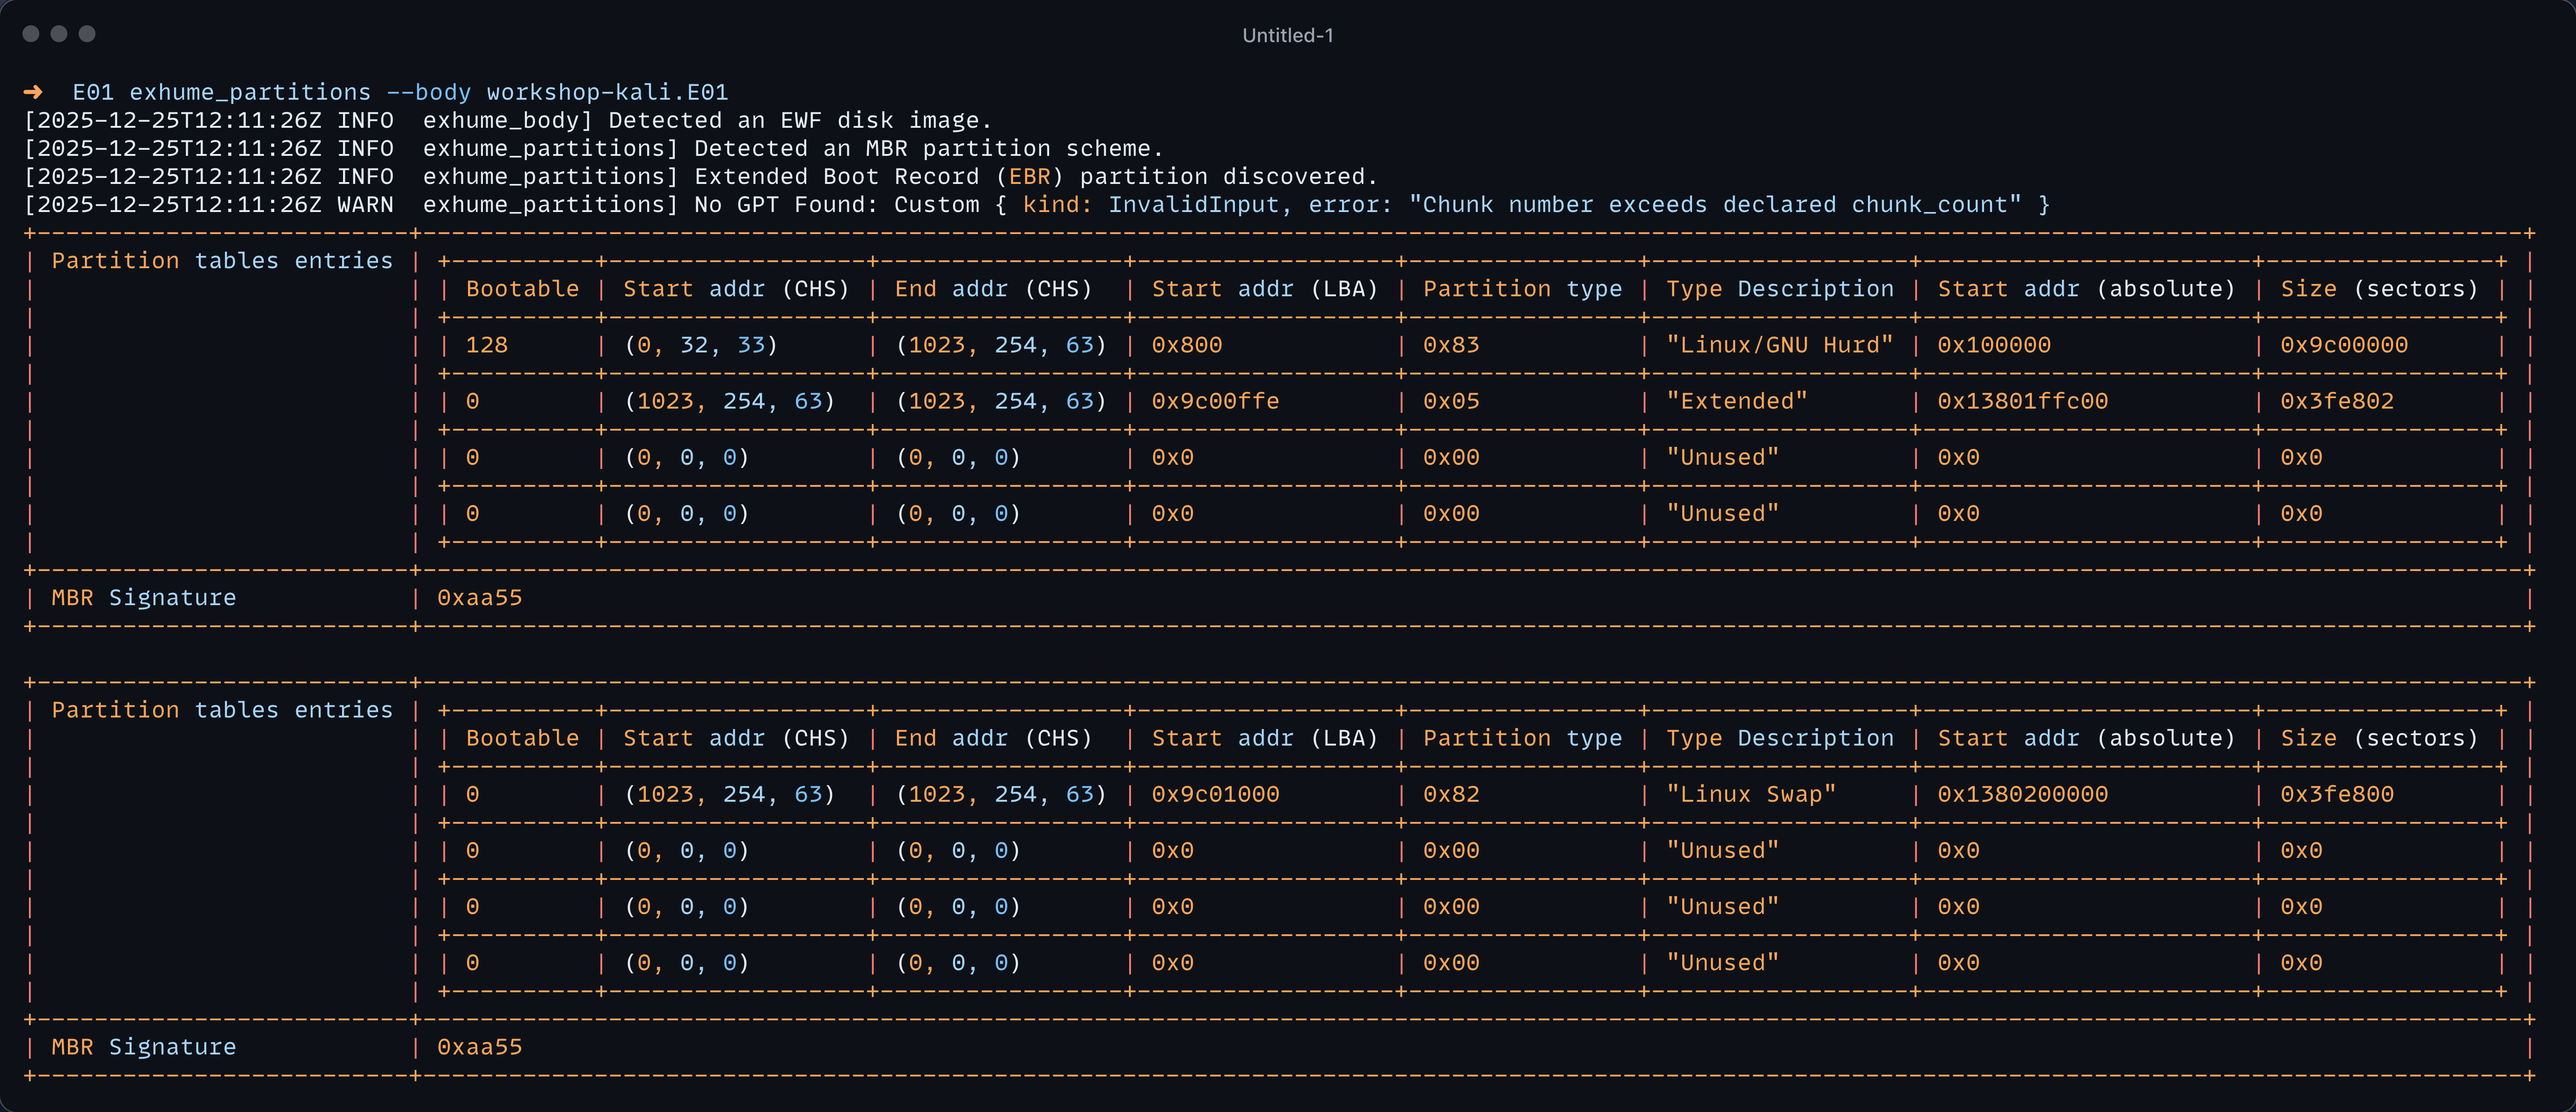
Task: Click the "Linux/GNU Hurd" type description
Action: (x=1779, y=345)
